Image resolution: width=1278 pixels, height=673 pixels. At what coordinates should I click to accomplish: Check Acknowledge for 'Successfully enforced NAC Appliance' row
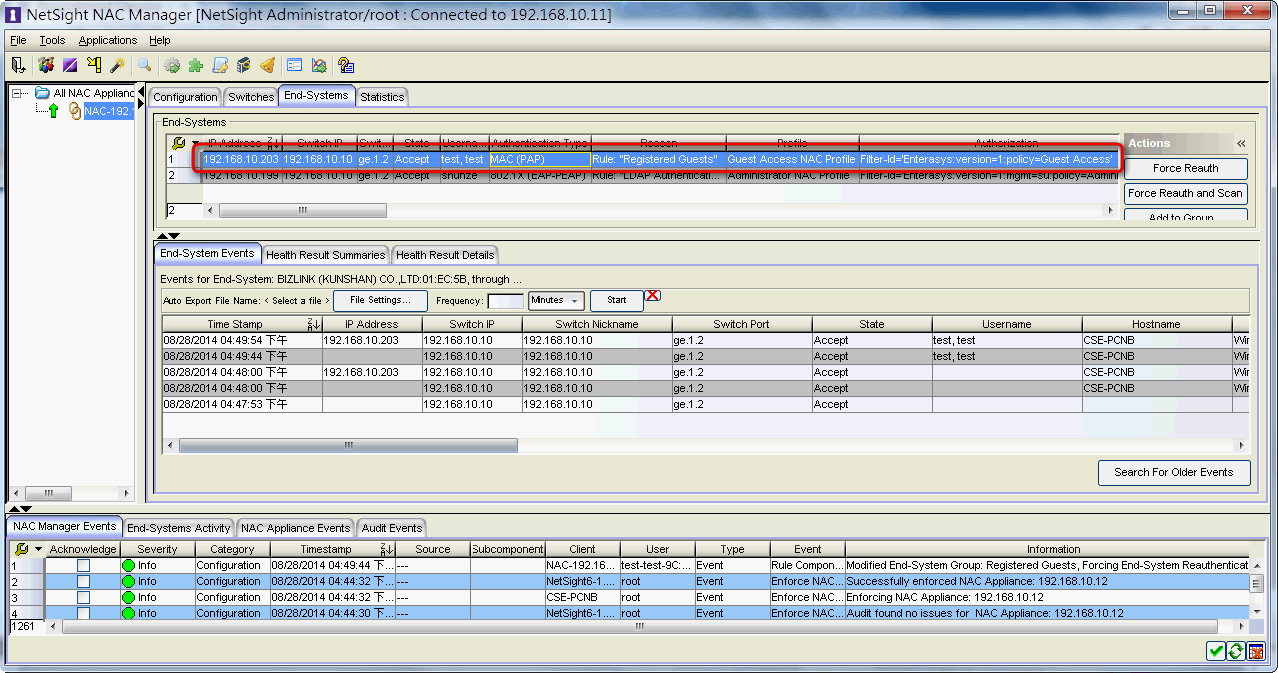pyautogui.click(x=83, y=581)
